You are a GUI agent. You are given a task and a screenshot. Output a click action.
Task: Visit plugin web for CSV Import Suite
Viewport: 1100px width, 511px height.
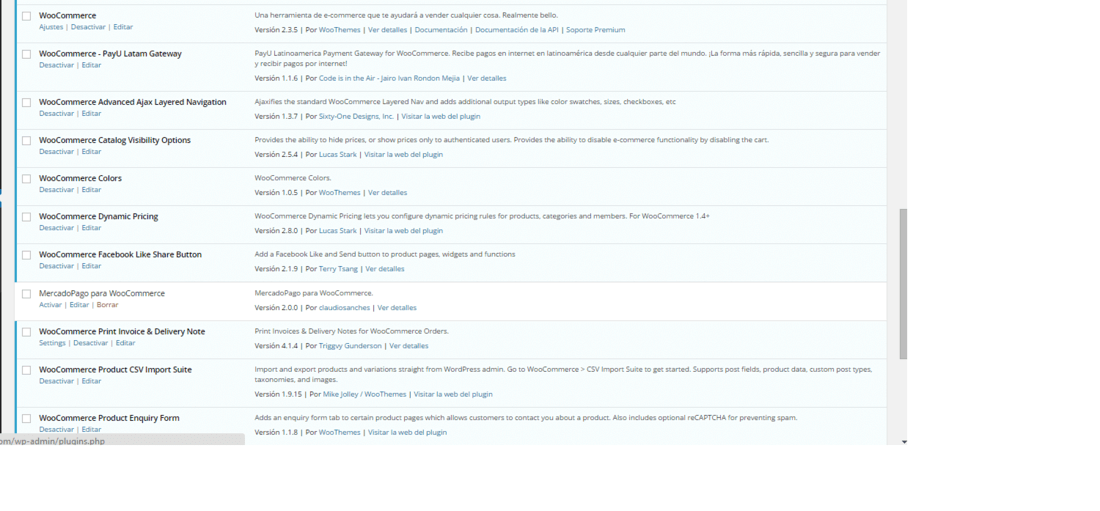[x=453, y=394]
